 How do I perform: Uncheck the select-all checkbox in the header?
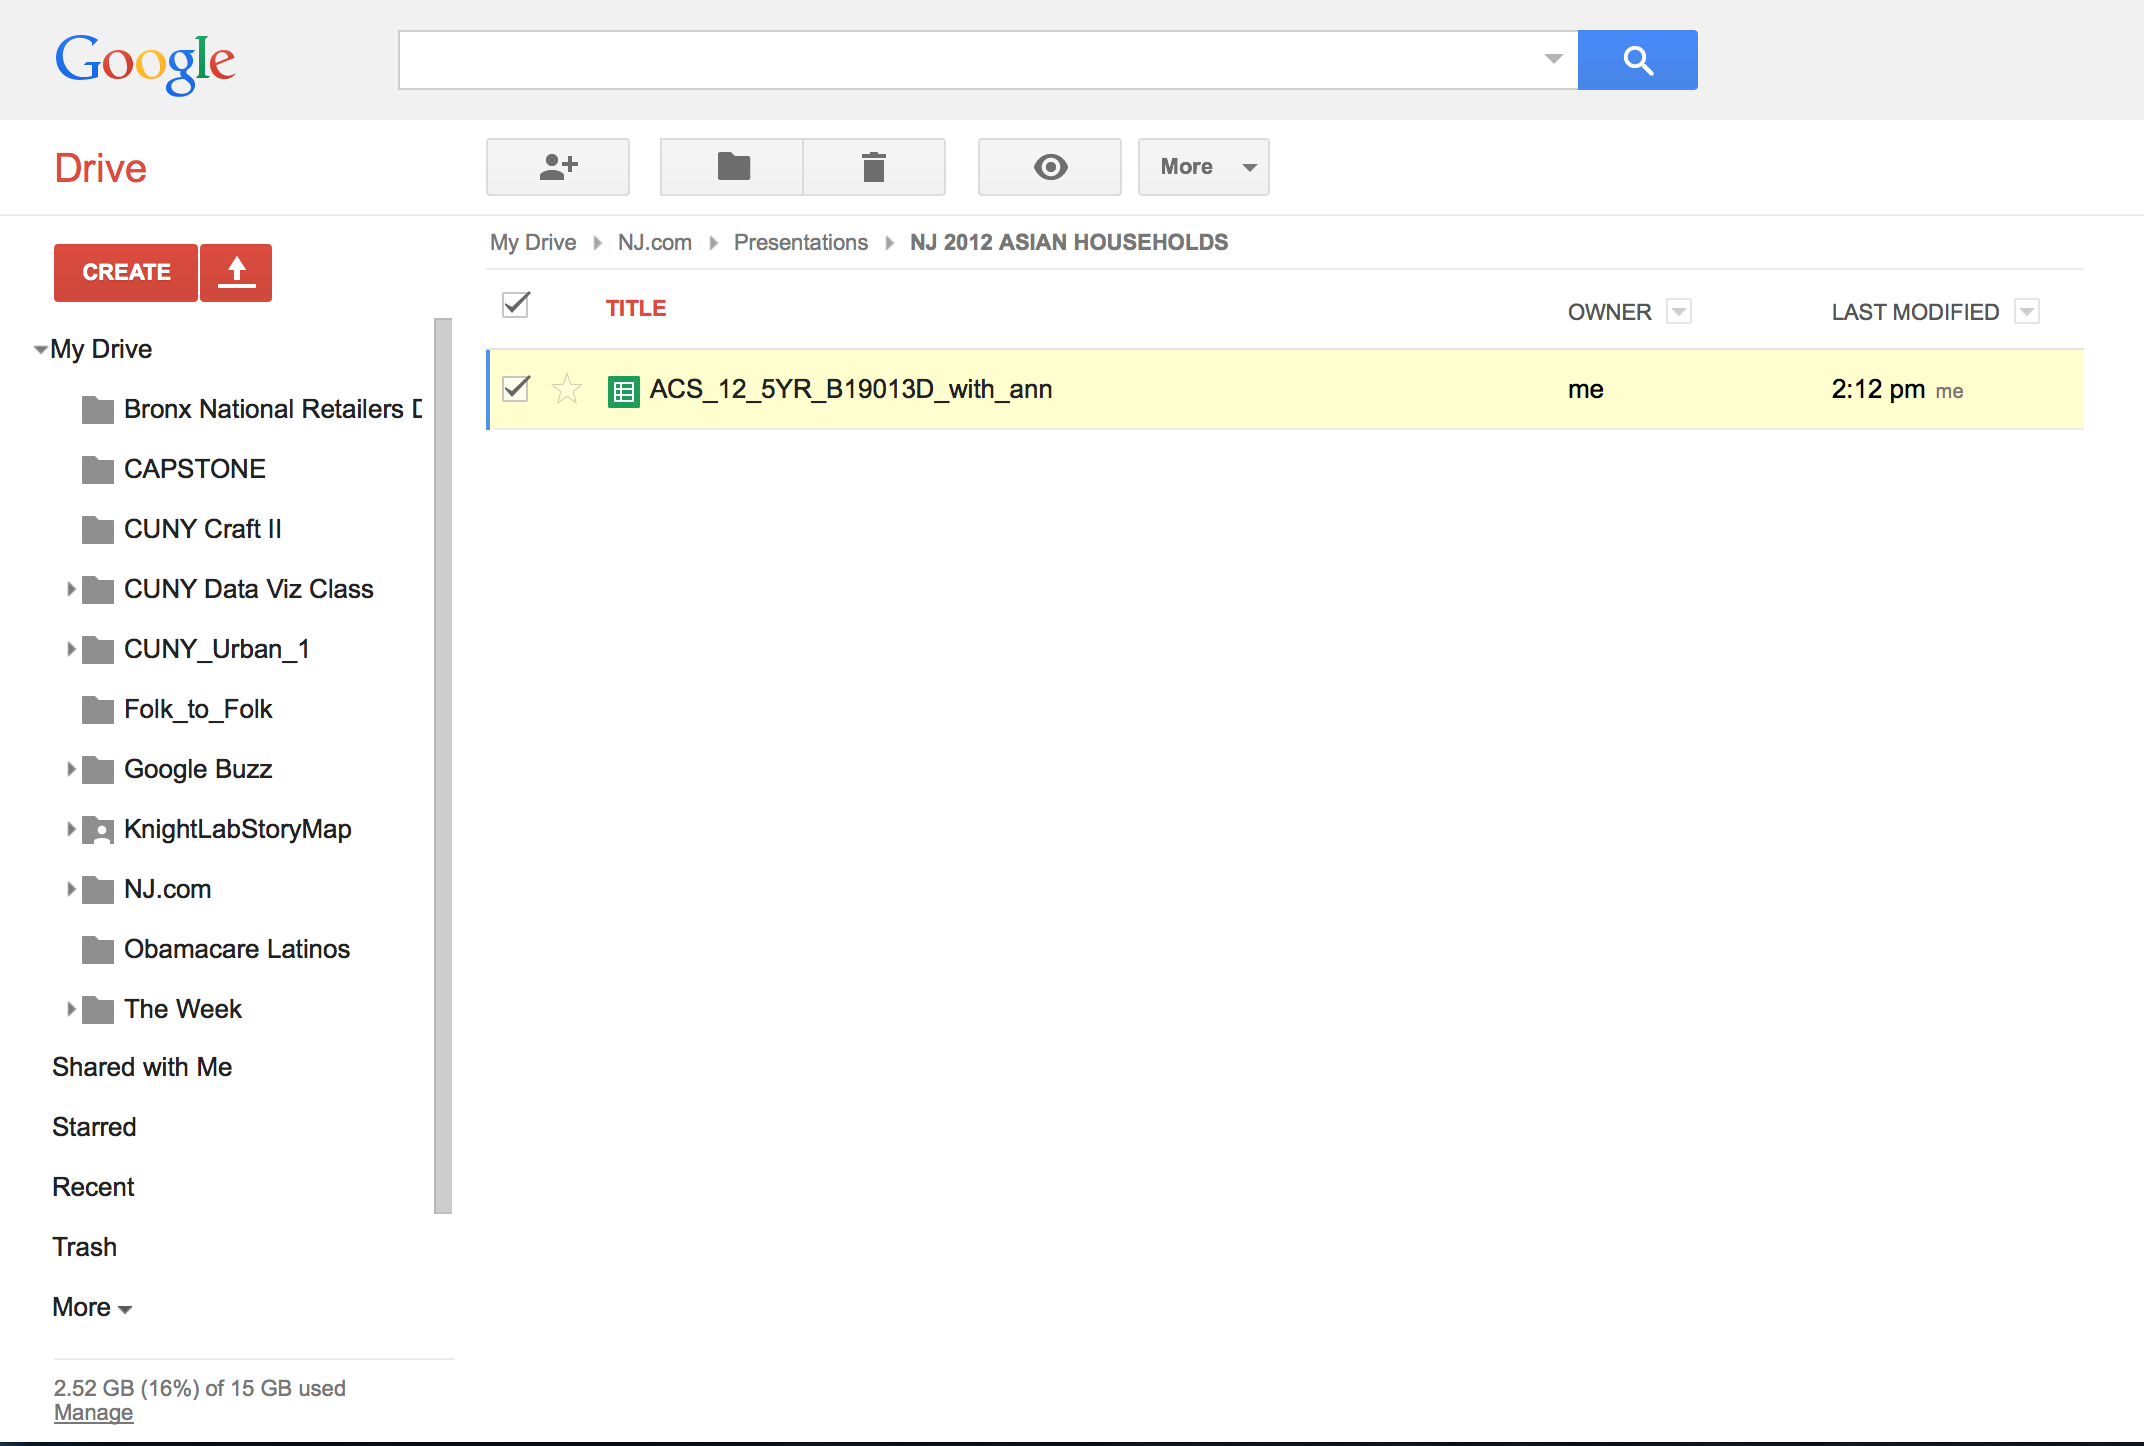[x=516, y=304]
